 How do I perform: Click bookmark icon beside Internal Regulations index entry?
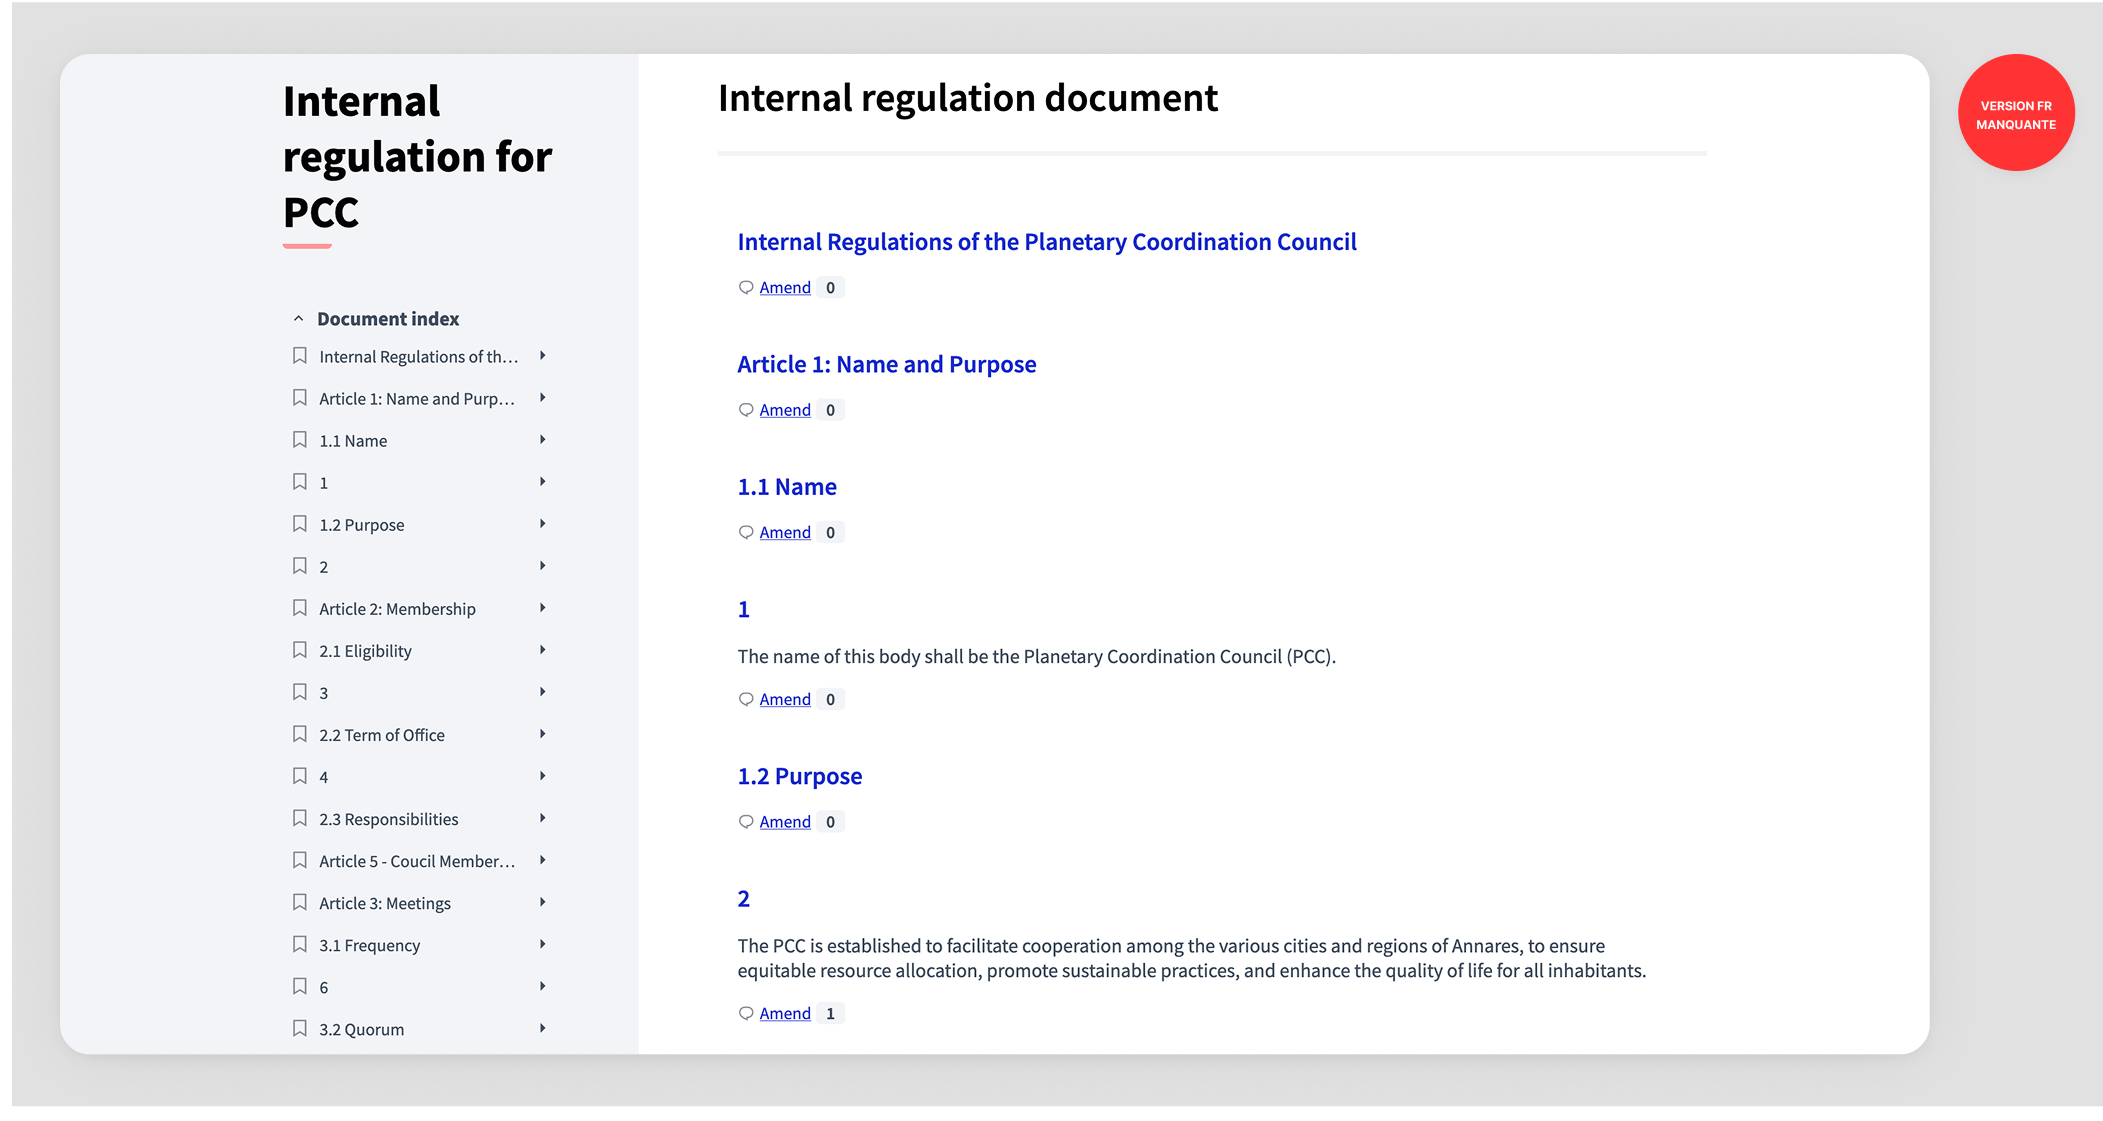click(x=299, y=356)
